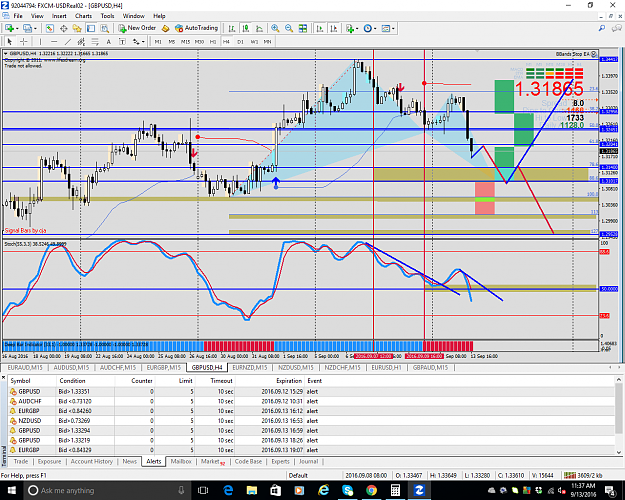This screenshot has width=625, height=500.
Task: Switch chart to D1 timeframe
Action: 240,41
